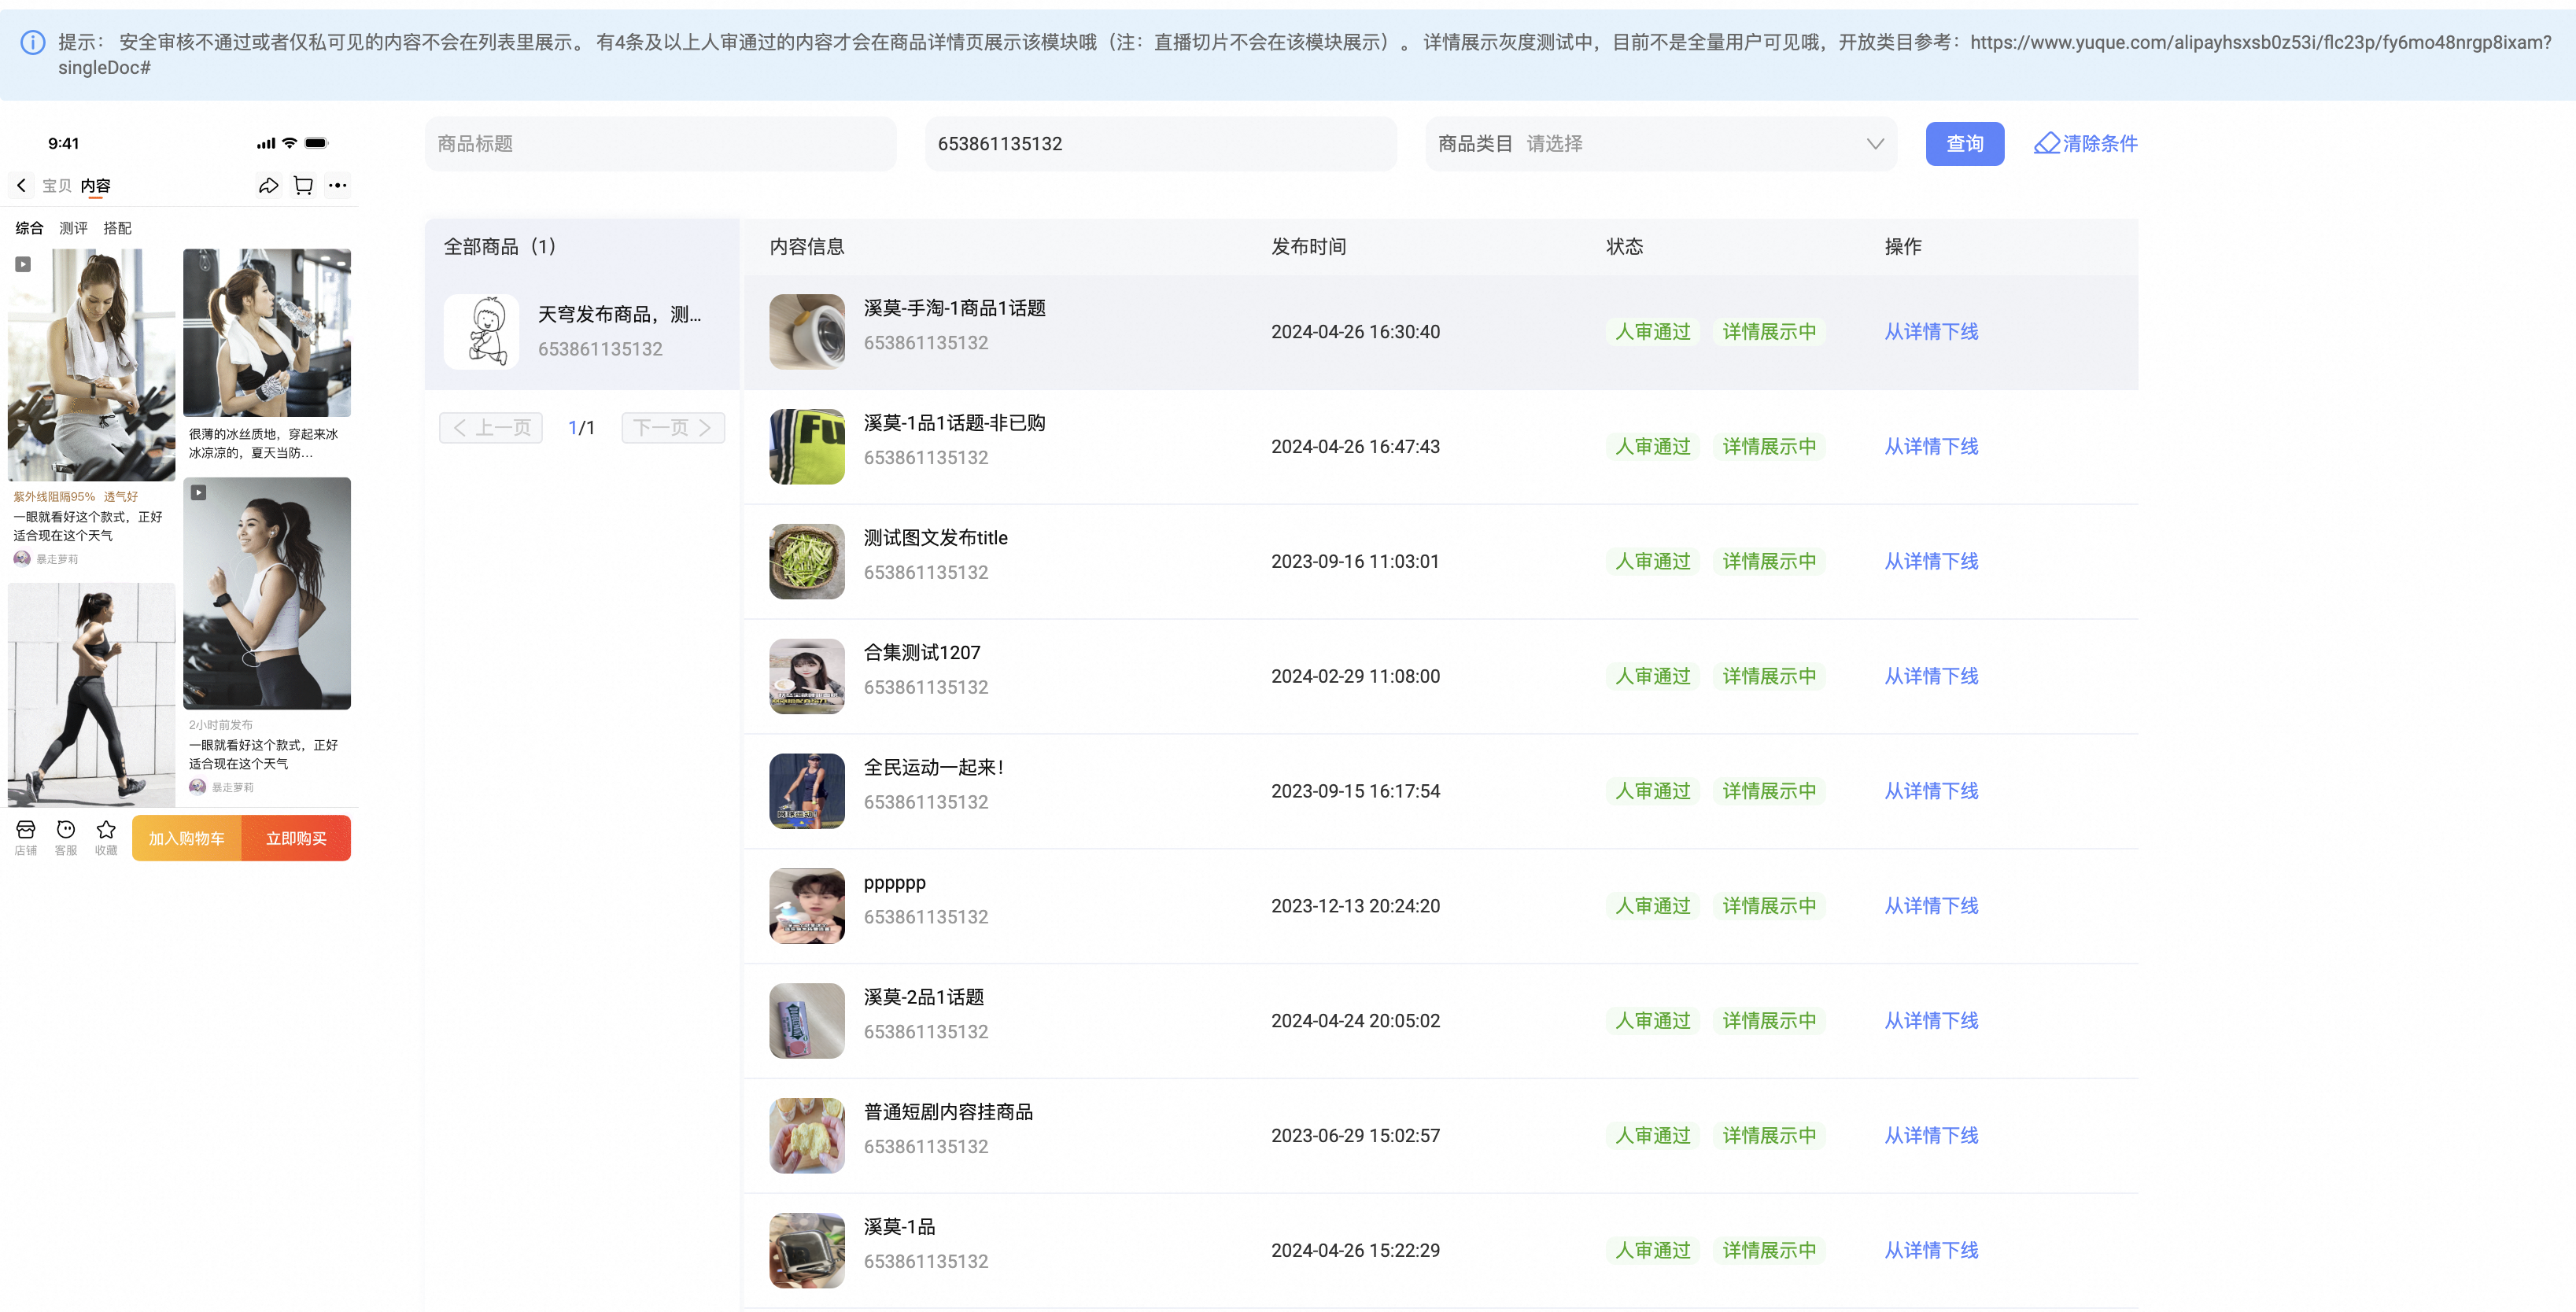Click the eraser icon beside 清除条件
This screenshot has height=1312, width=2576.
click(2046, 143)
